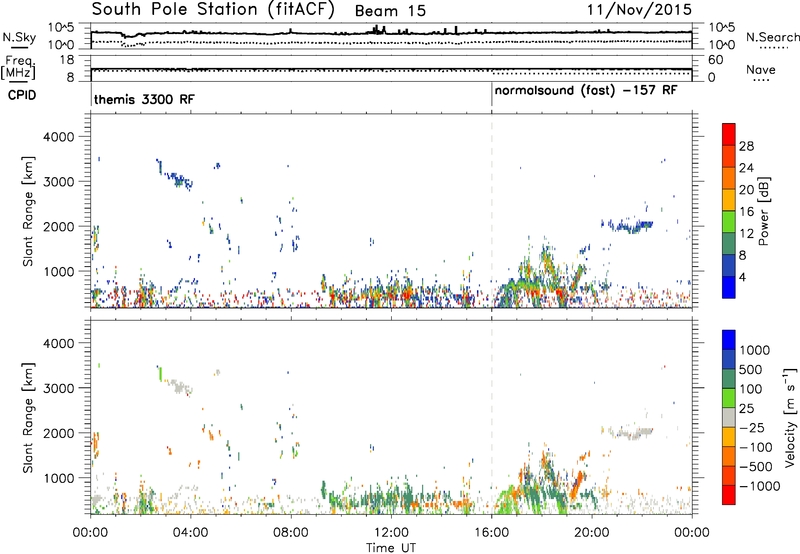Pick the bright blue top of the velocity bar
The width and height of the screenshot is (800, 554).
[x=729, y=340]
